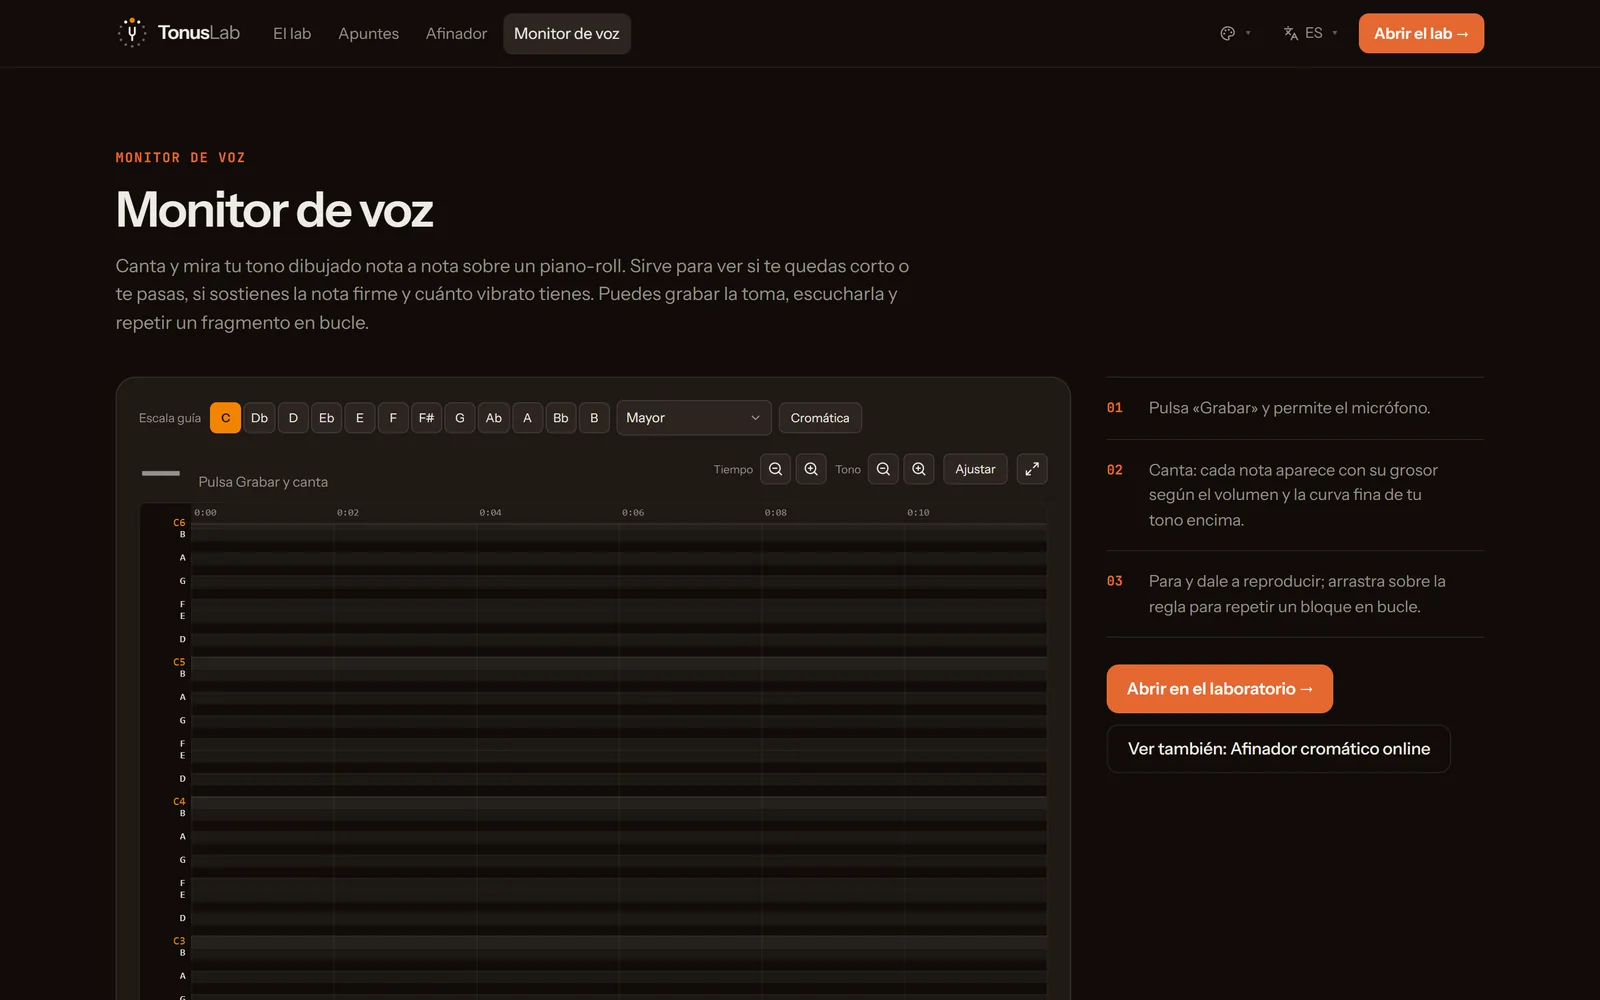1600x1000 pixels.
Task: Zoom out the Tono axis
Action: pyautogui.click(x=883, y=469)
